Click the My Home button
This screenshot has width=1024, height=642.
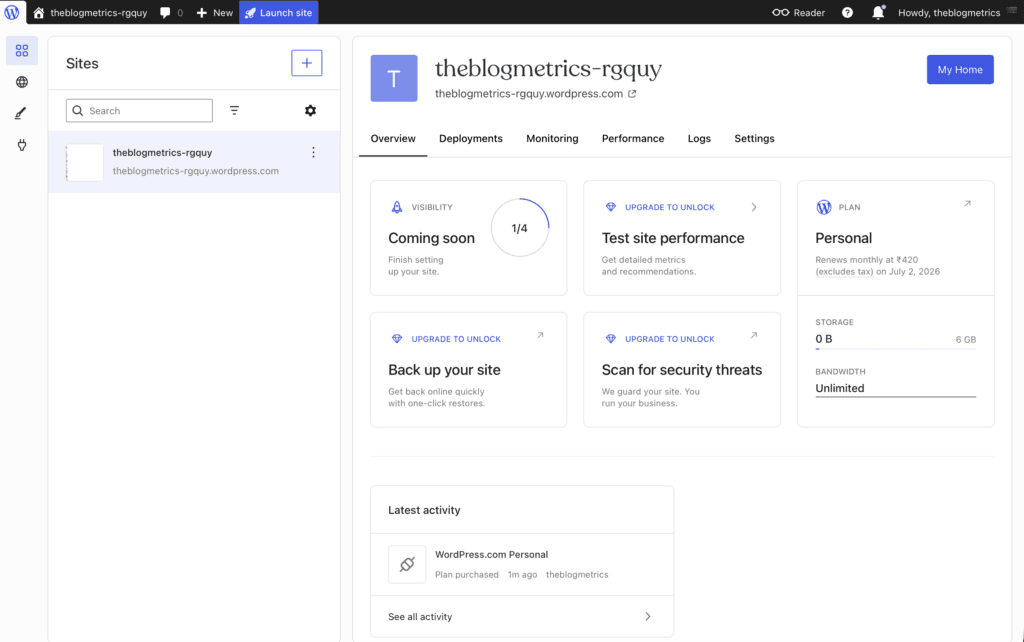960,69
